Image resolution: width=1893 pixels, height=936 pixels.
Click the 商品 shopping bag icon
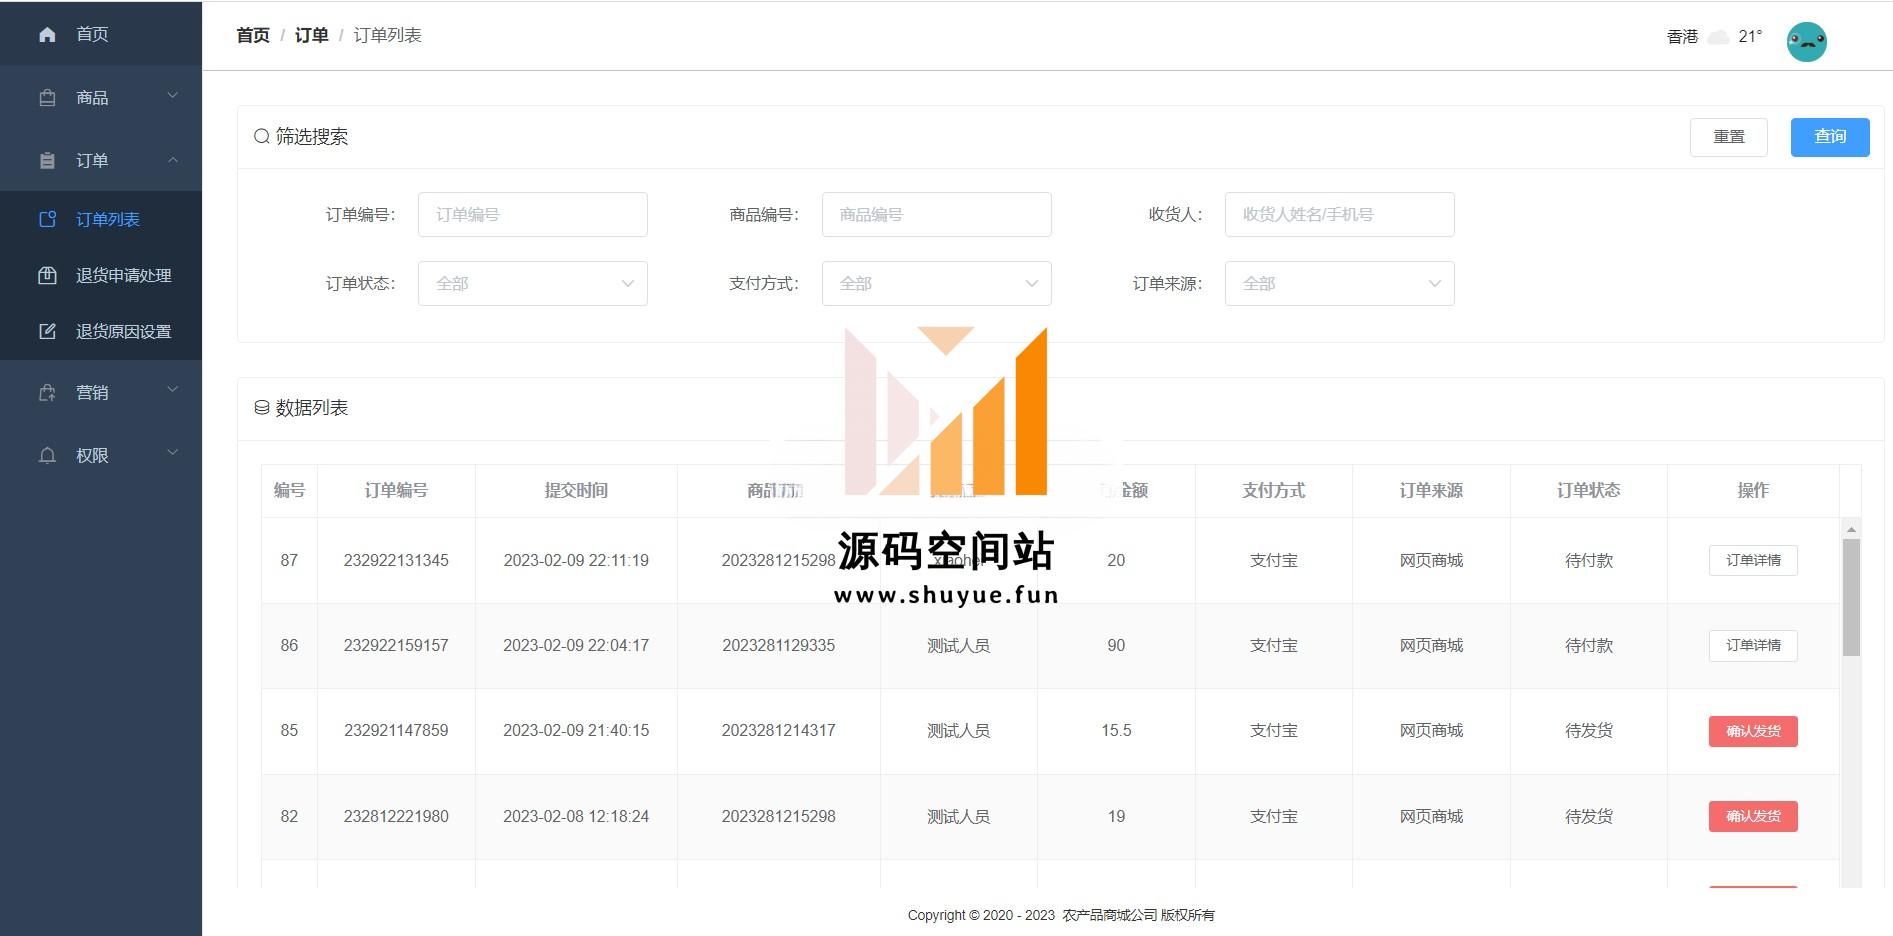click(x=47, y=97)
